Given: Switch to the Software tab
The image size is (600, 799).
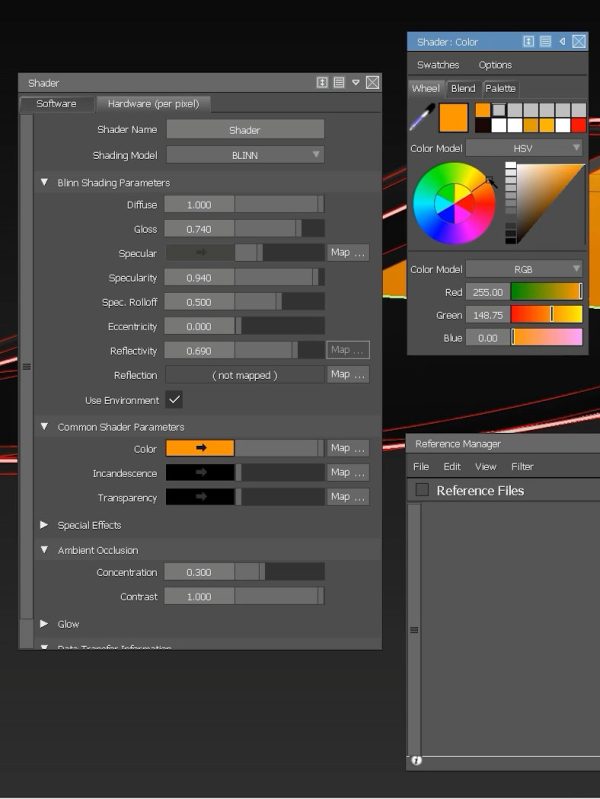Looking at the screenshot, I should pos(56,104).
